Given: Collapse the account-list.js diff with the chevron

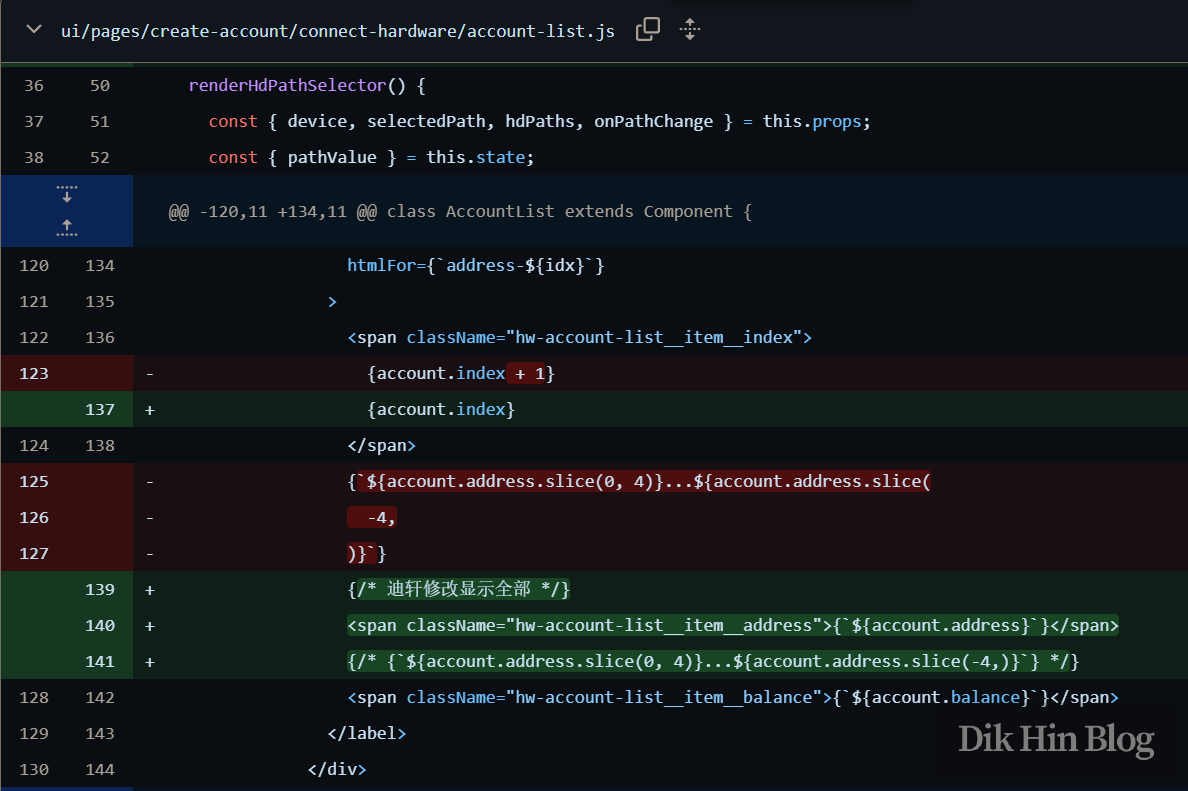Looking at the screenshot, I should 33,30.
